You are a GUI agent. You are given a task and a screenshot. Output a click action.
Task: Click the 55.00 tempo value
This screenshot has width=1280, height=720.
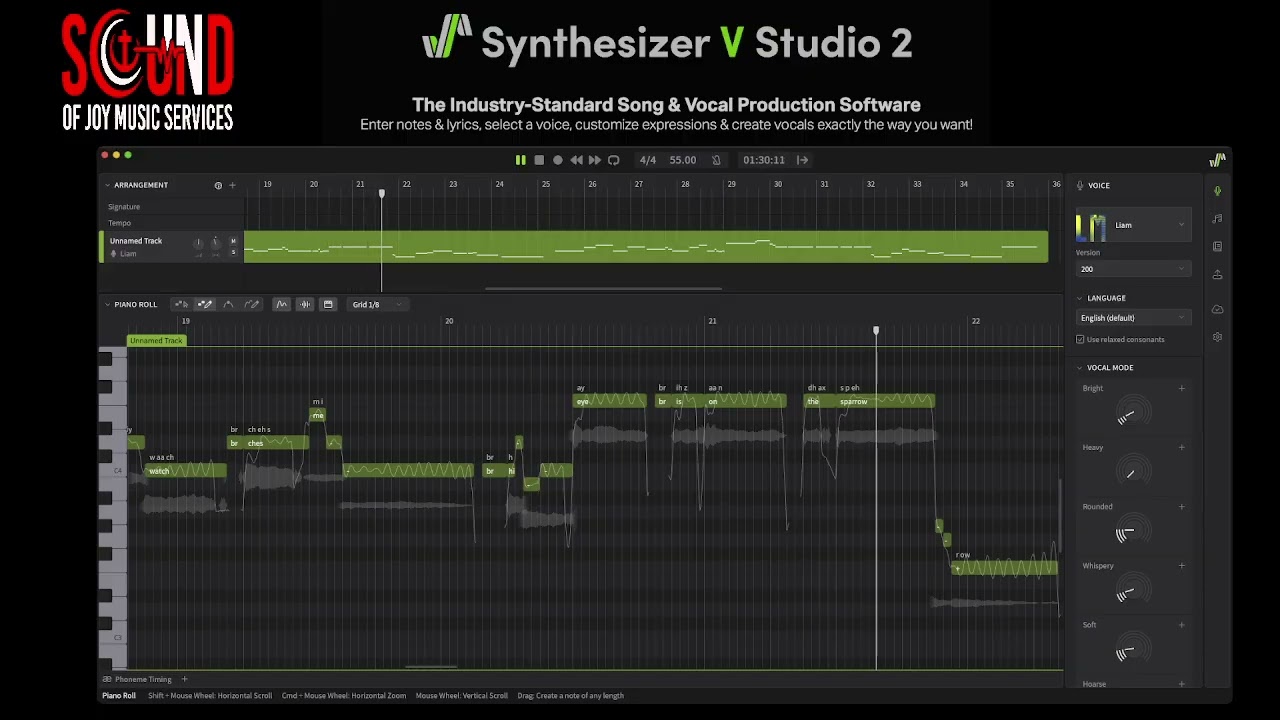pos(683,160)
